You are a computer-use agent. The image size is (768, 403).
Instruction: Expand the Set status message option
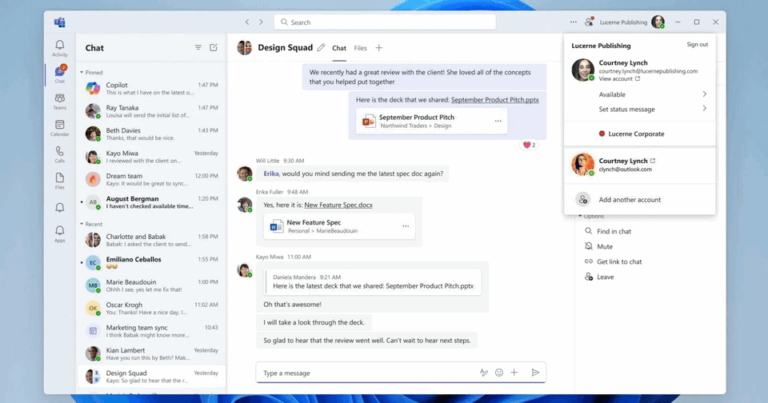704,109
